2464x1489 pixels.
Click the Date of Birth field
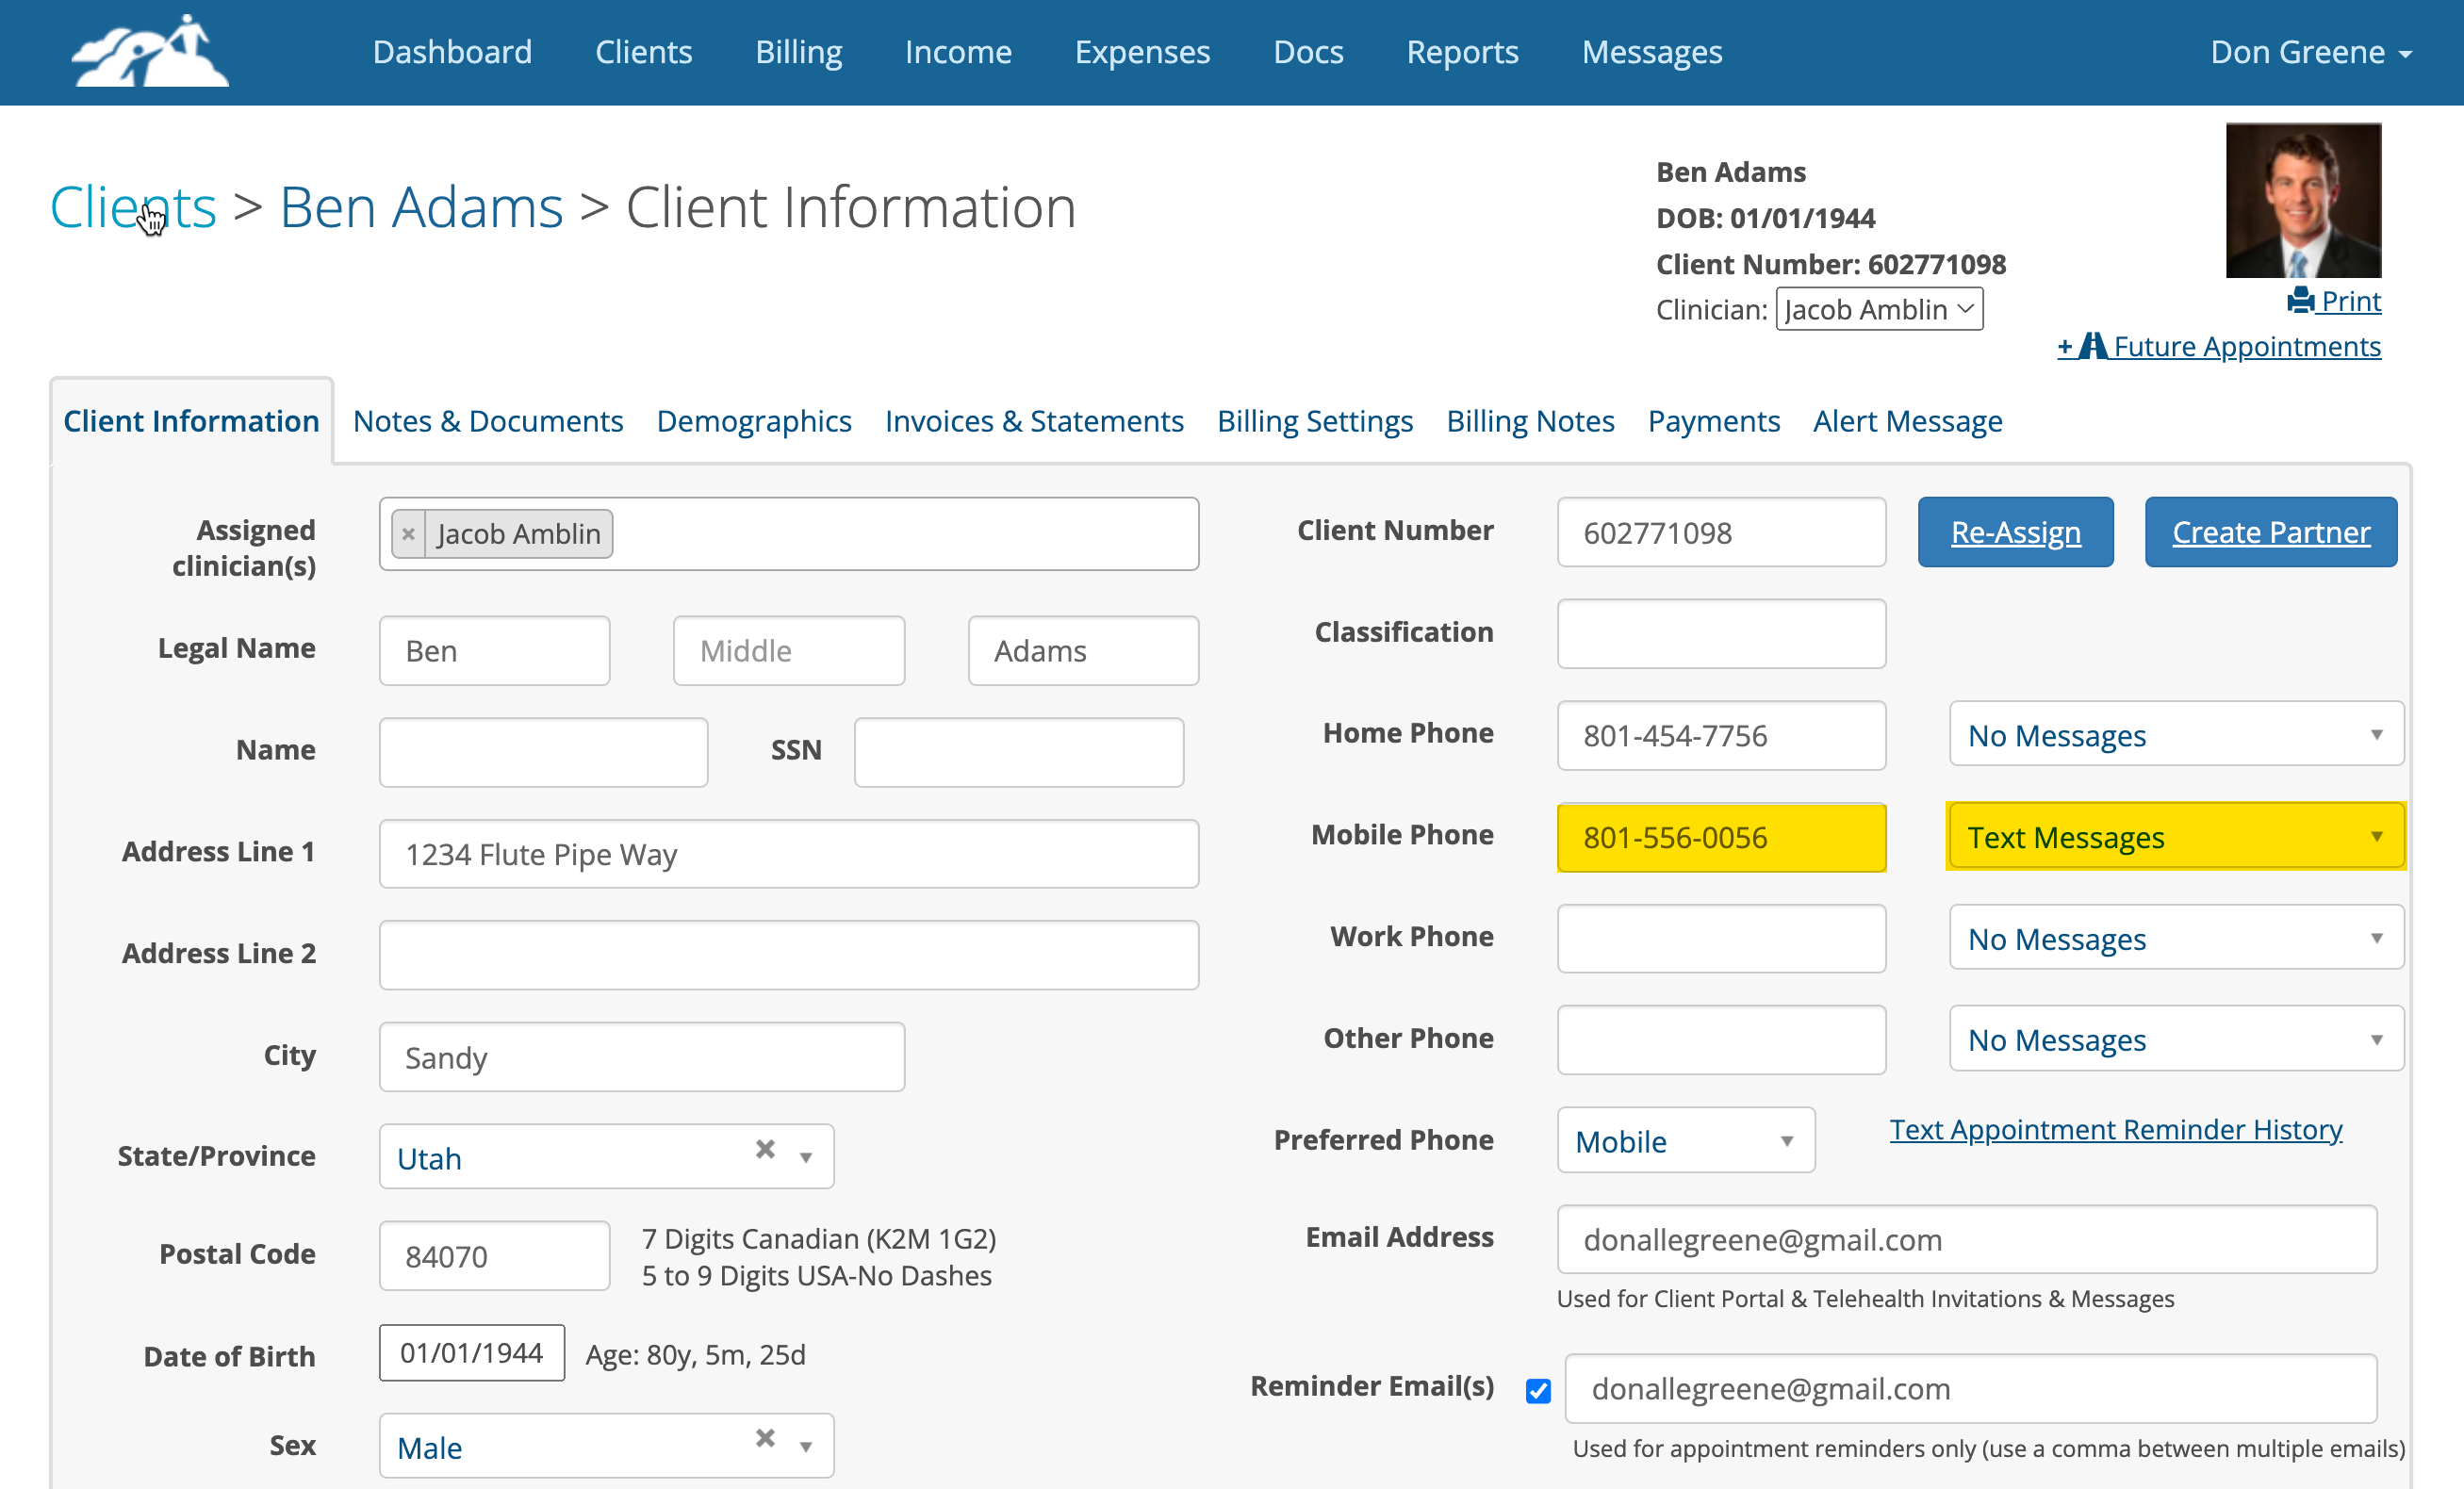tap(472, 1353)
